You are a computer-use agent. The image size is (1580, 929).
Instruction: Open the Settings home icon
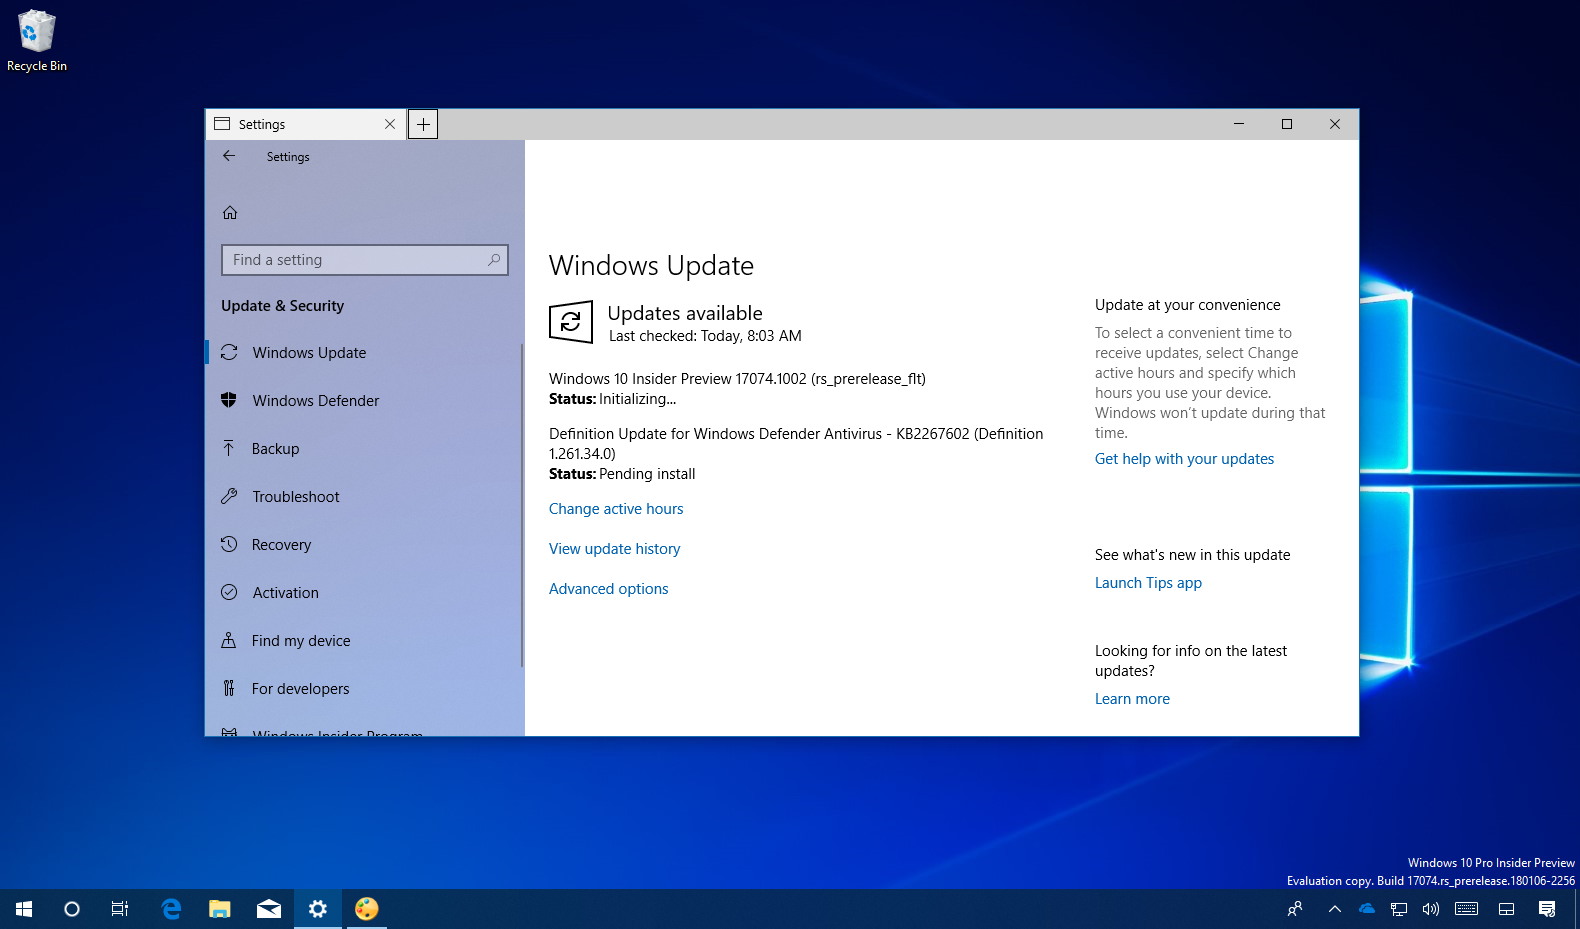point(230,212)
